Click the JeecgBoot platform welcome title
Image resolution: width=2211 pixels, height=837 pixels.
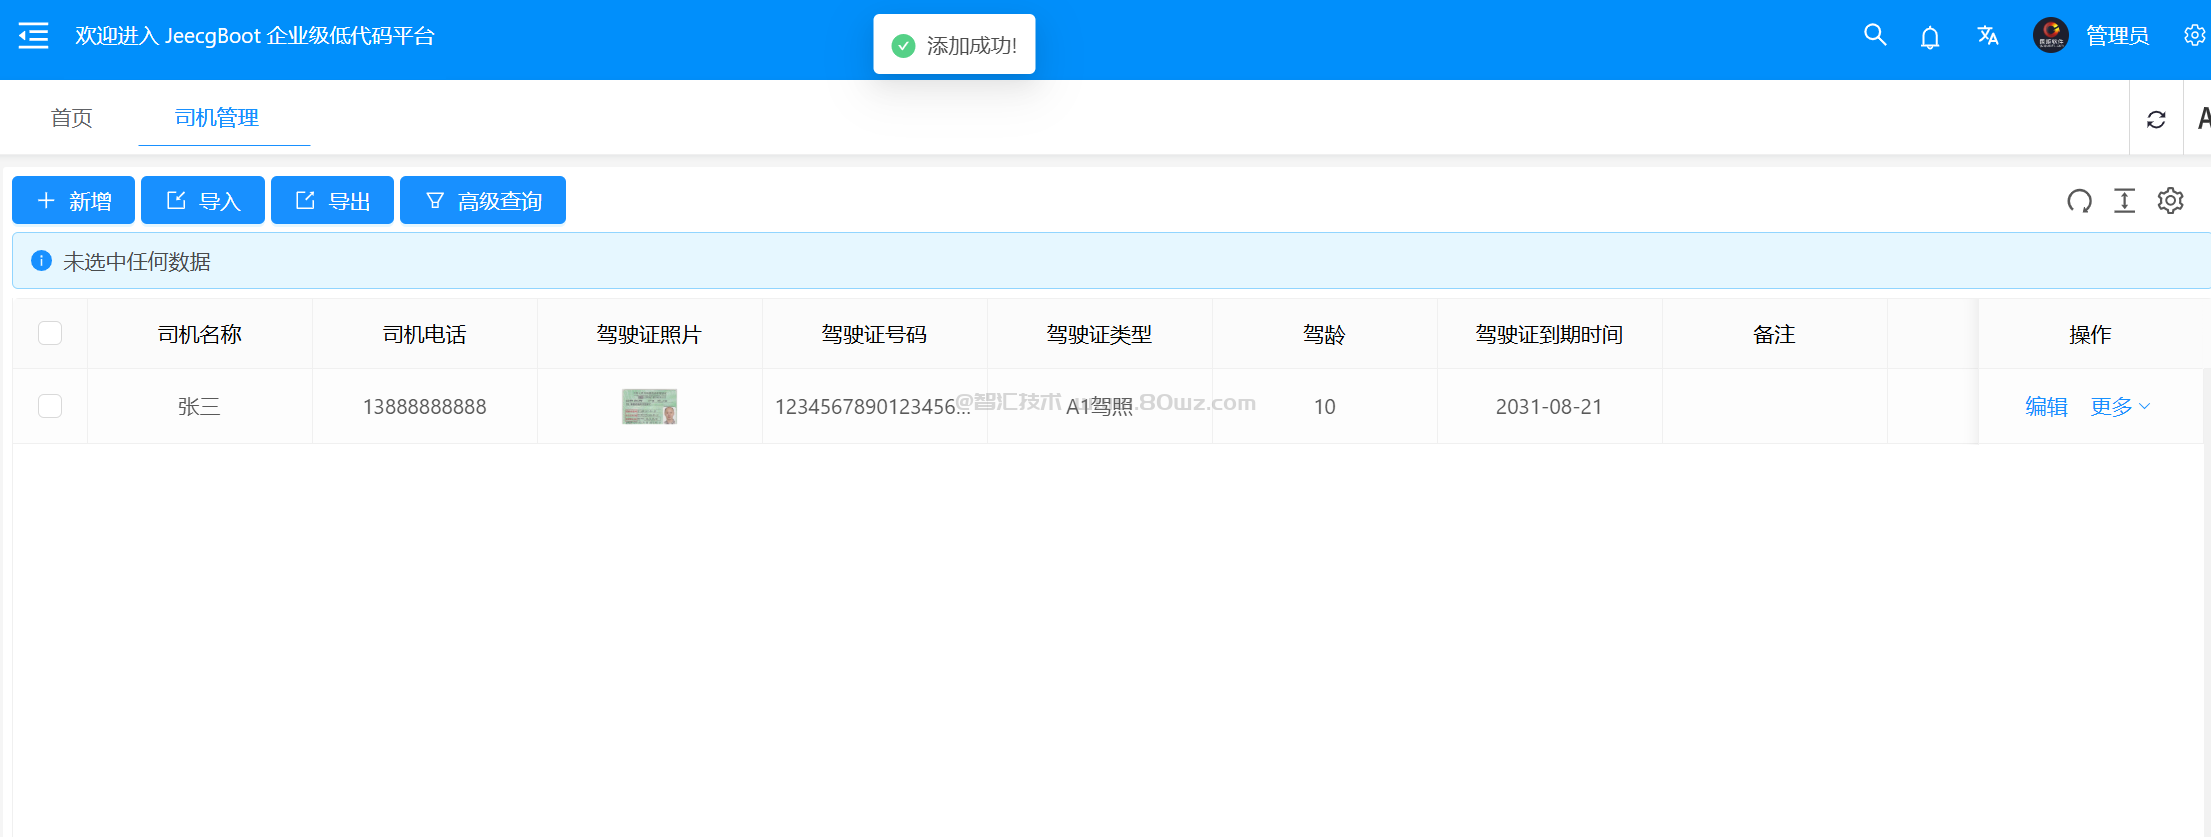pyautogui.click(x=255, y=36)
